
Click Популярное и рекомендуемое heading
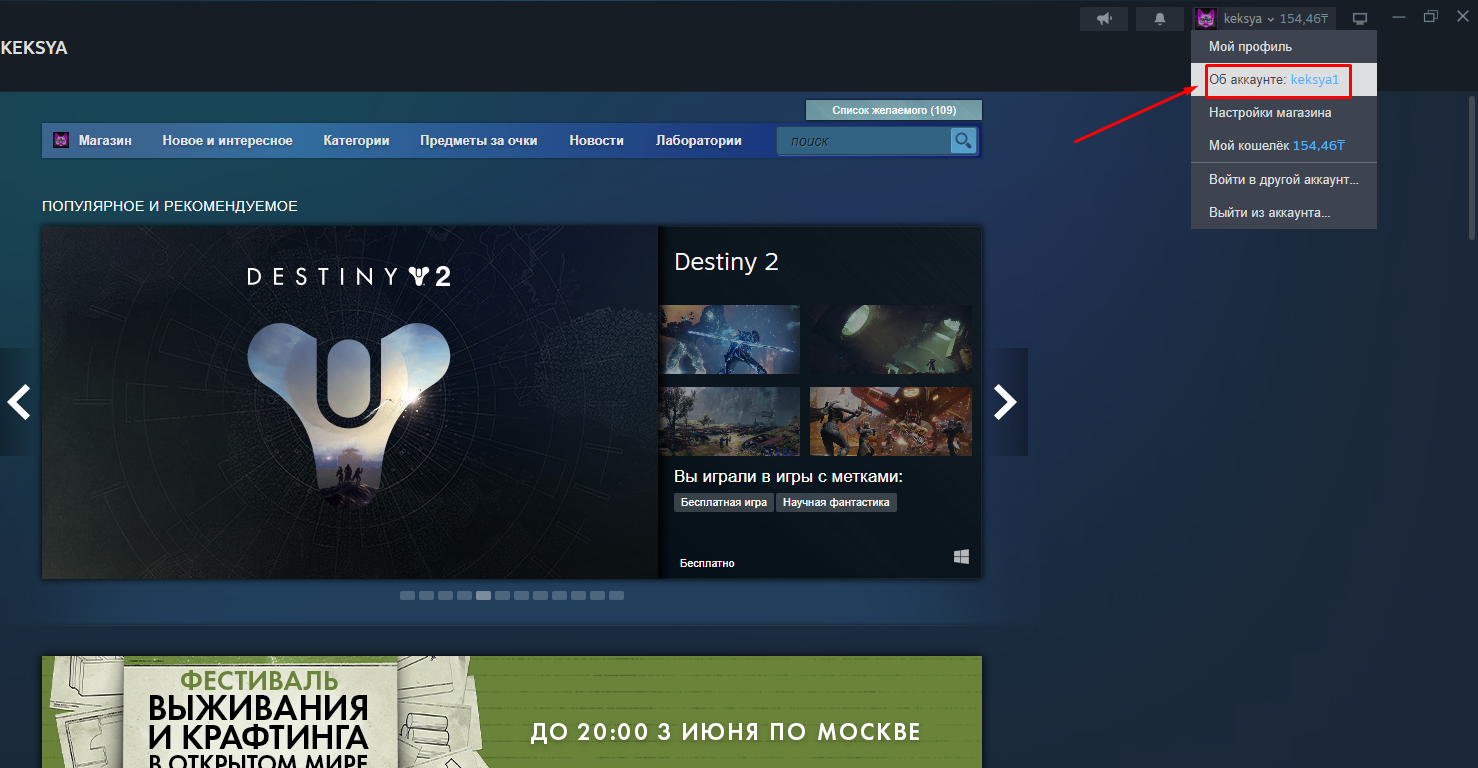click(170, 206)
